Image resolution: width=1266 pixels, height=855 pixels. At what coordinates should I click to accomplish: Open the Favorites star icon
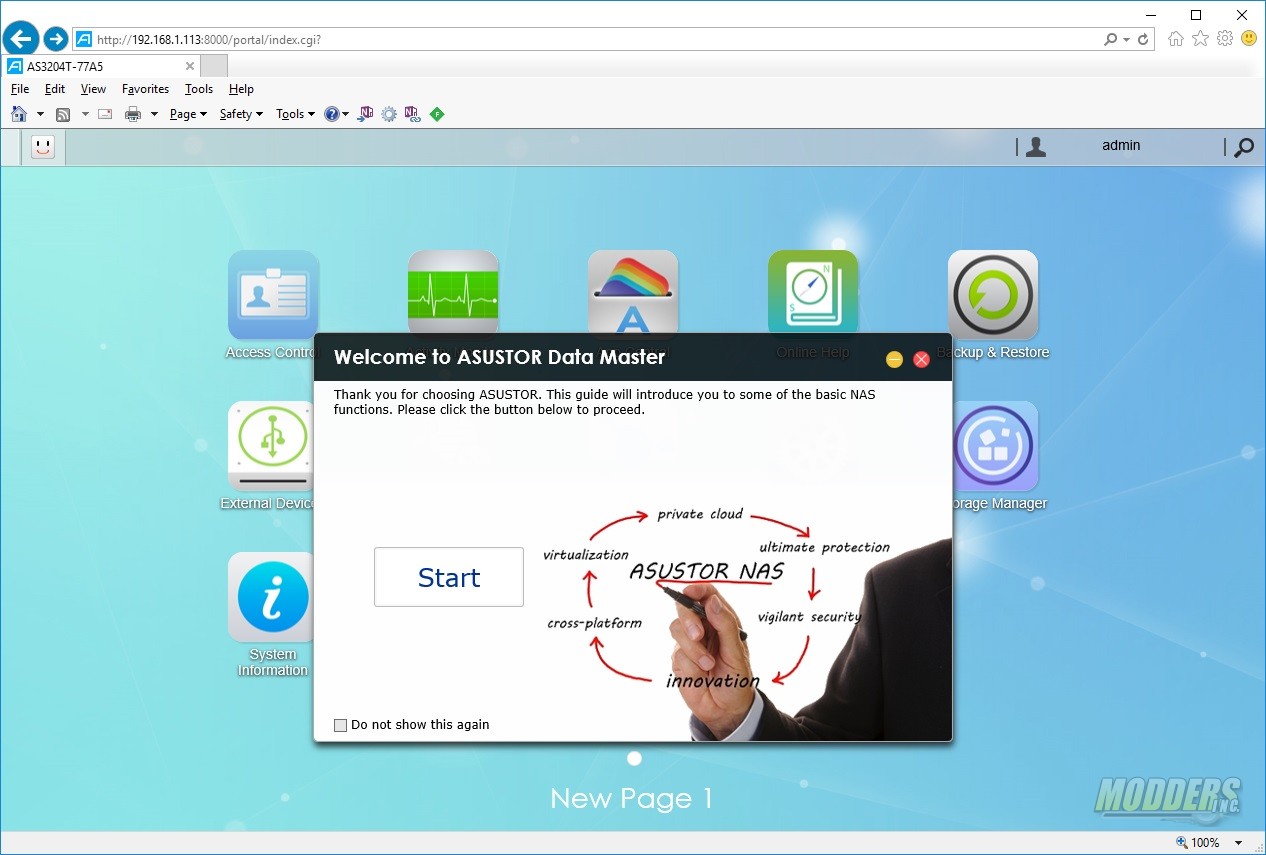(1200, 39)
